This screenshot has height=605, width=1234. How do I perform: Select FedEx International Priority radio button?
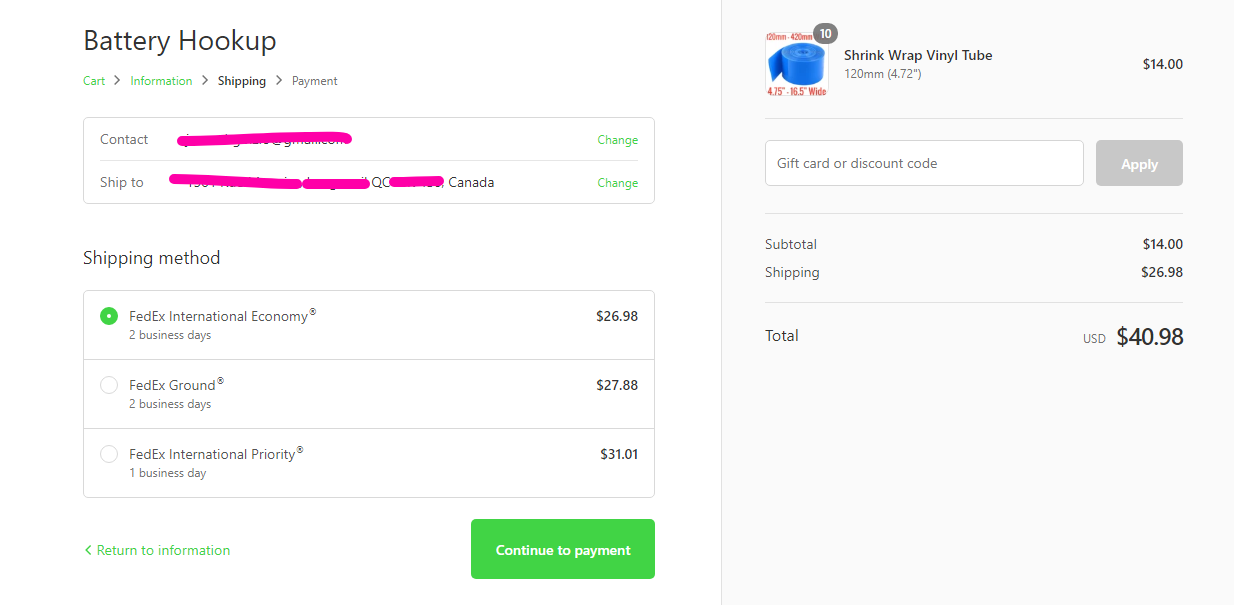[109, 454]
